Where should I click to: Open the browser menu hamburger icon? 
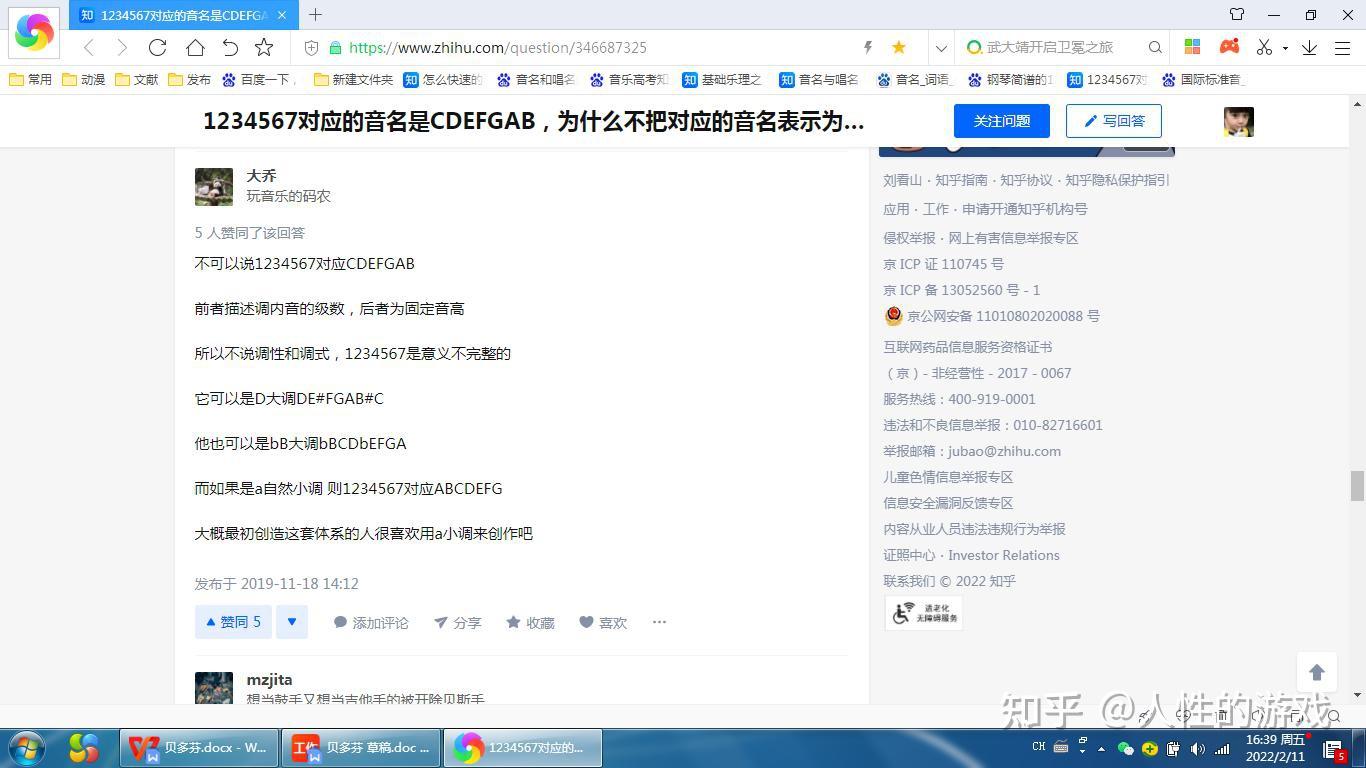1341,47
